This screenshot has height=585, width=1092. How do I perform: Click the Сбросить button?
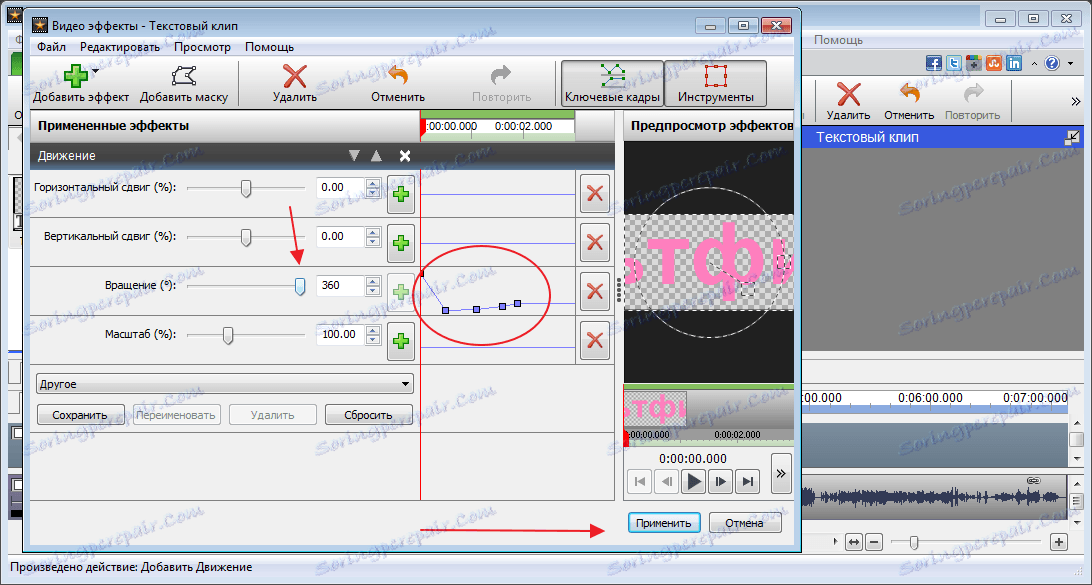tap(368, 415)
